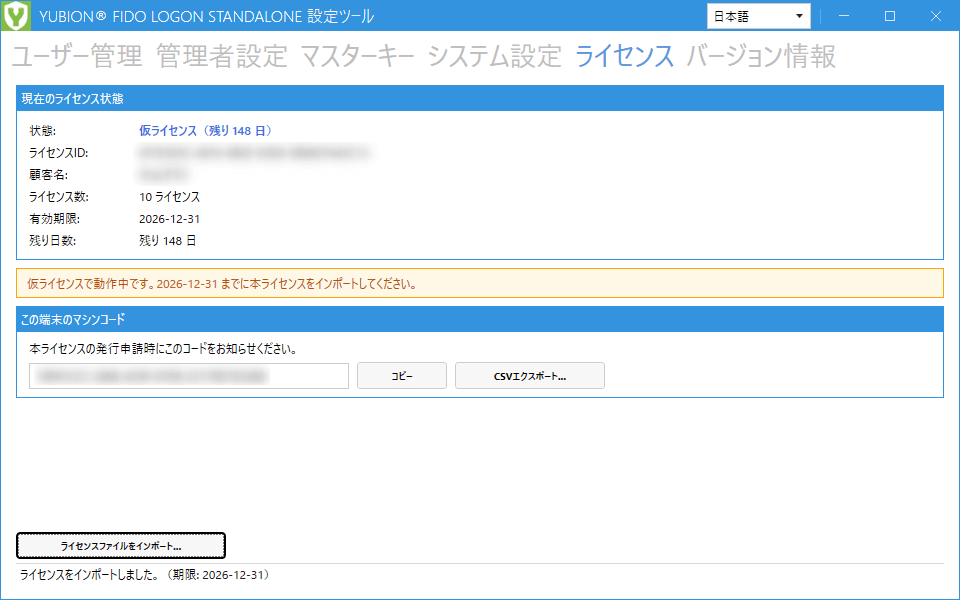The height and width of the screenshot is (600, 960).
Task: Click the window title text 設定ツール
Action: 340,17
